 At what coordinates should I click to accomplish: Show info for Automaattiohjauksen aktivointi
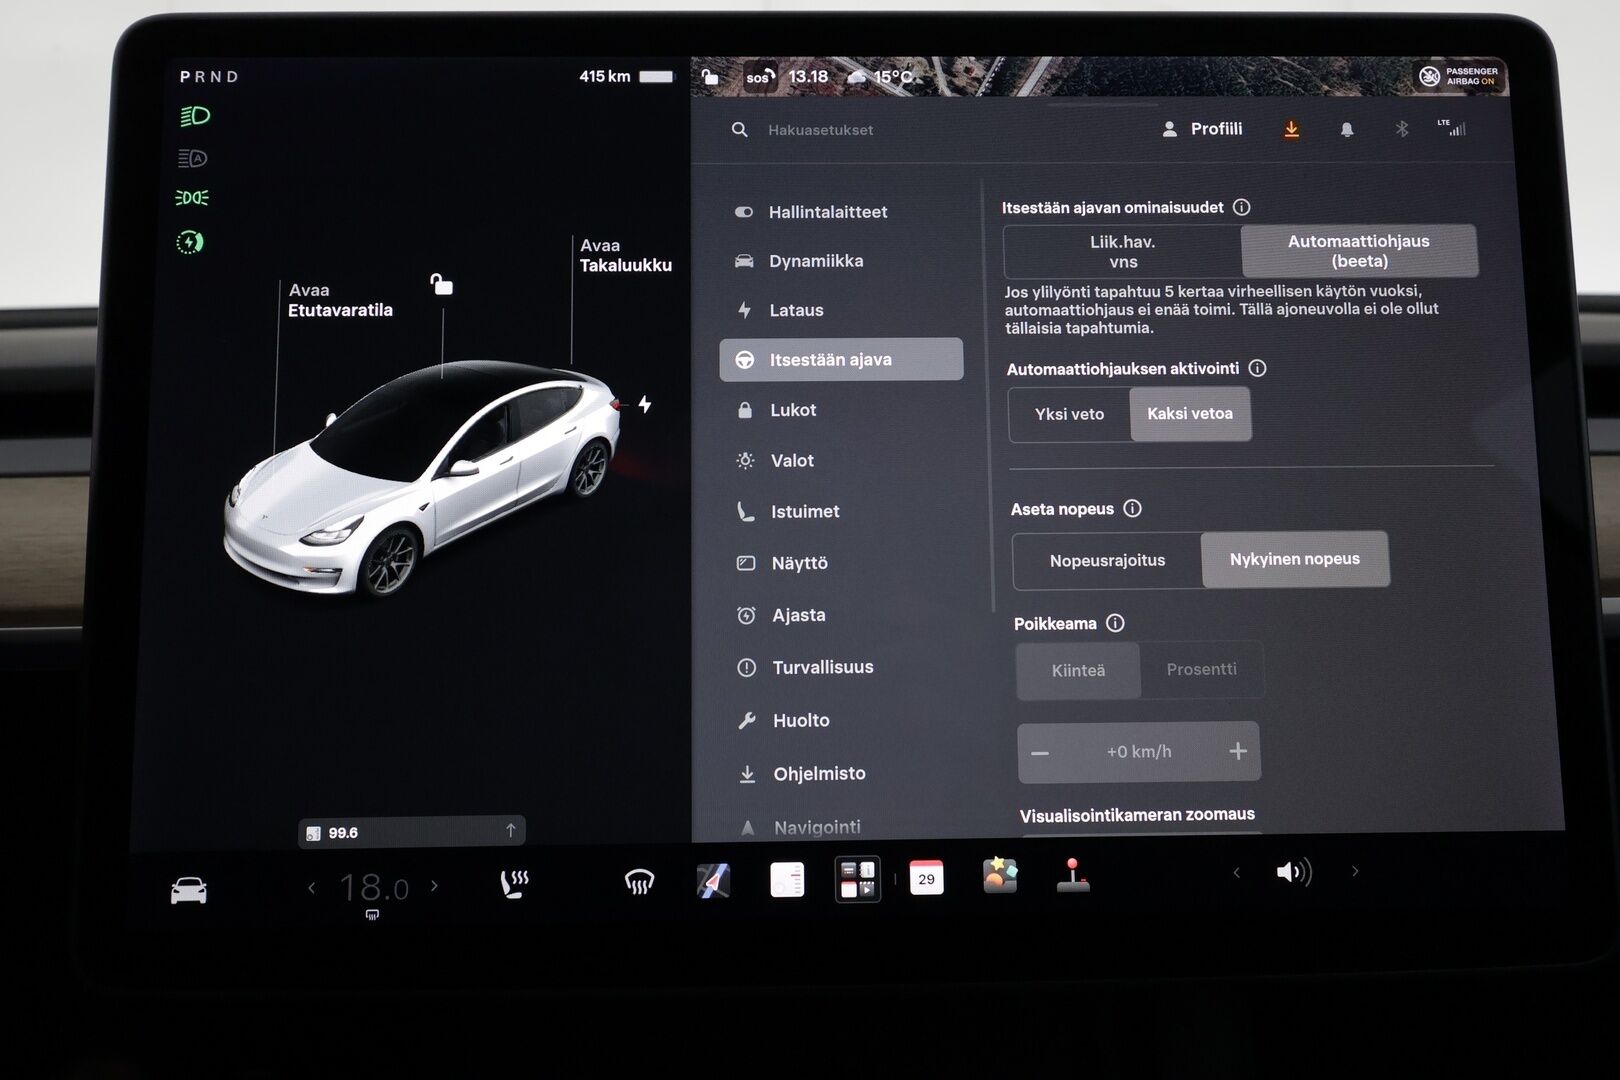coord(1257,368)
